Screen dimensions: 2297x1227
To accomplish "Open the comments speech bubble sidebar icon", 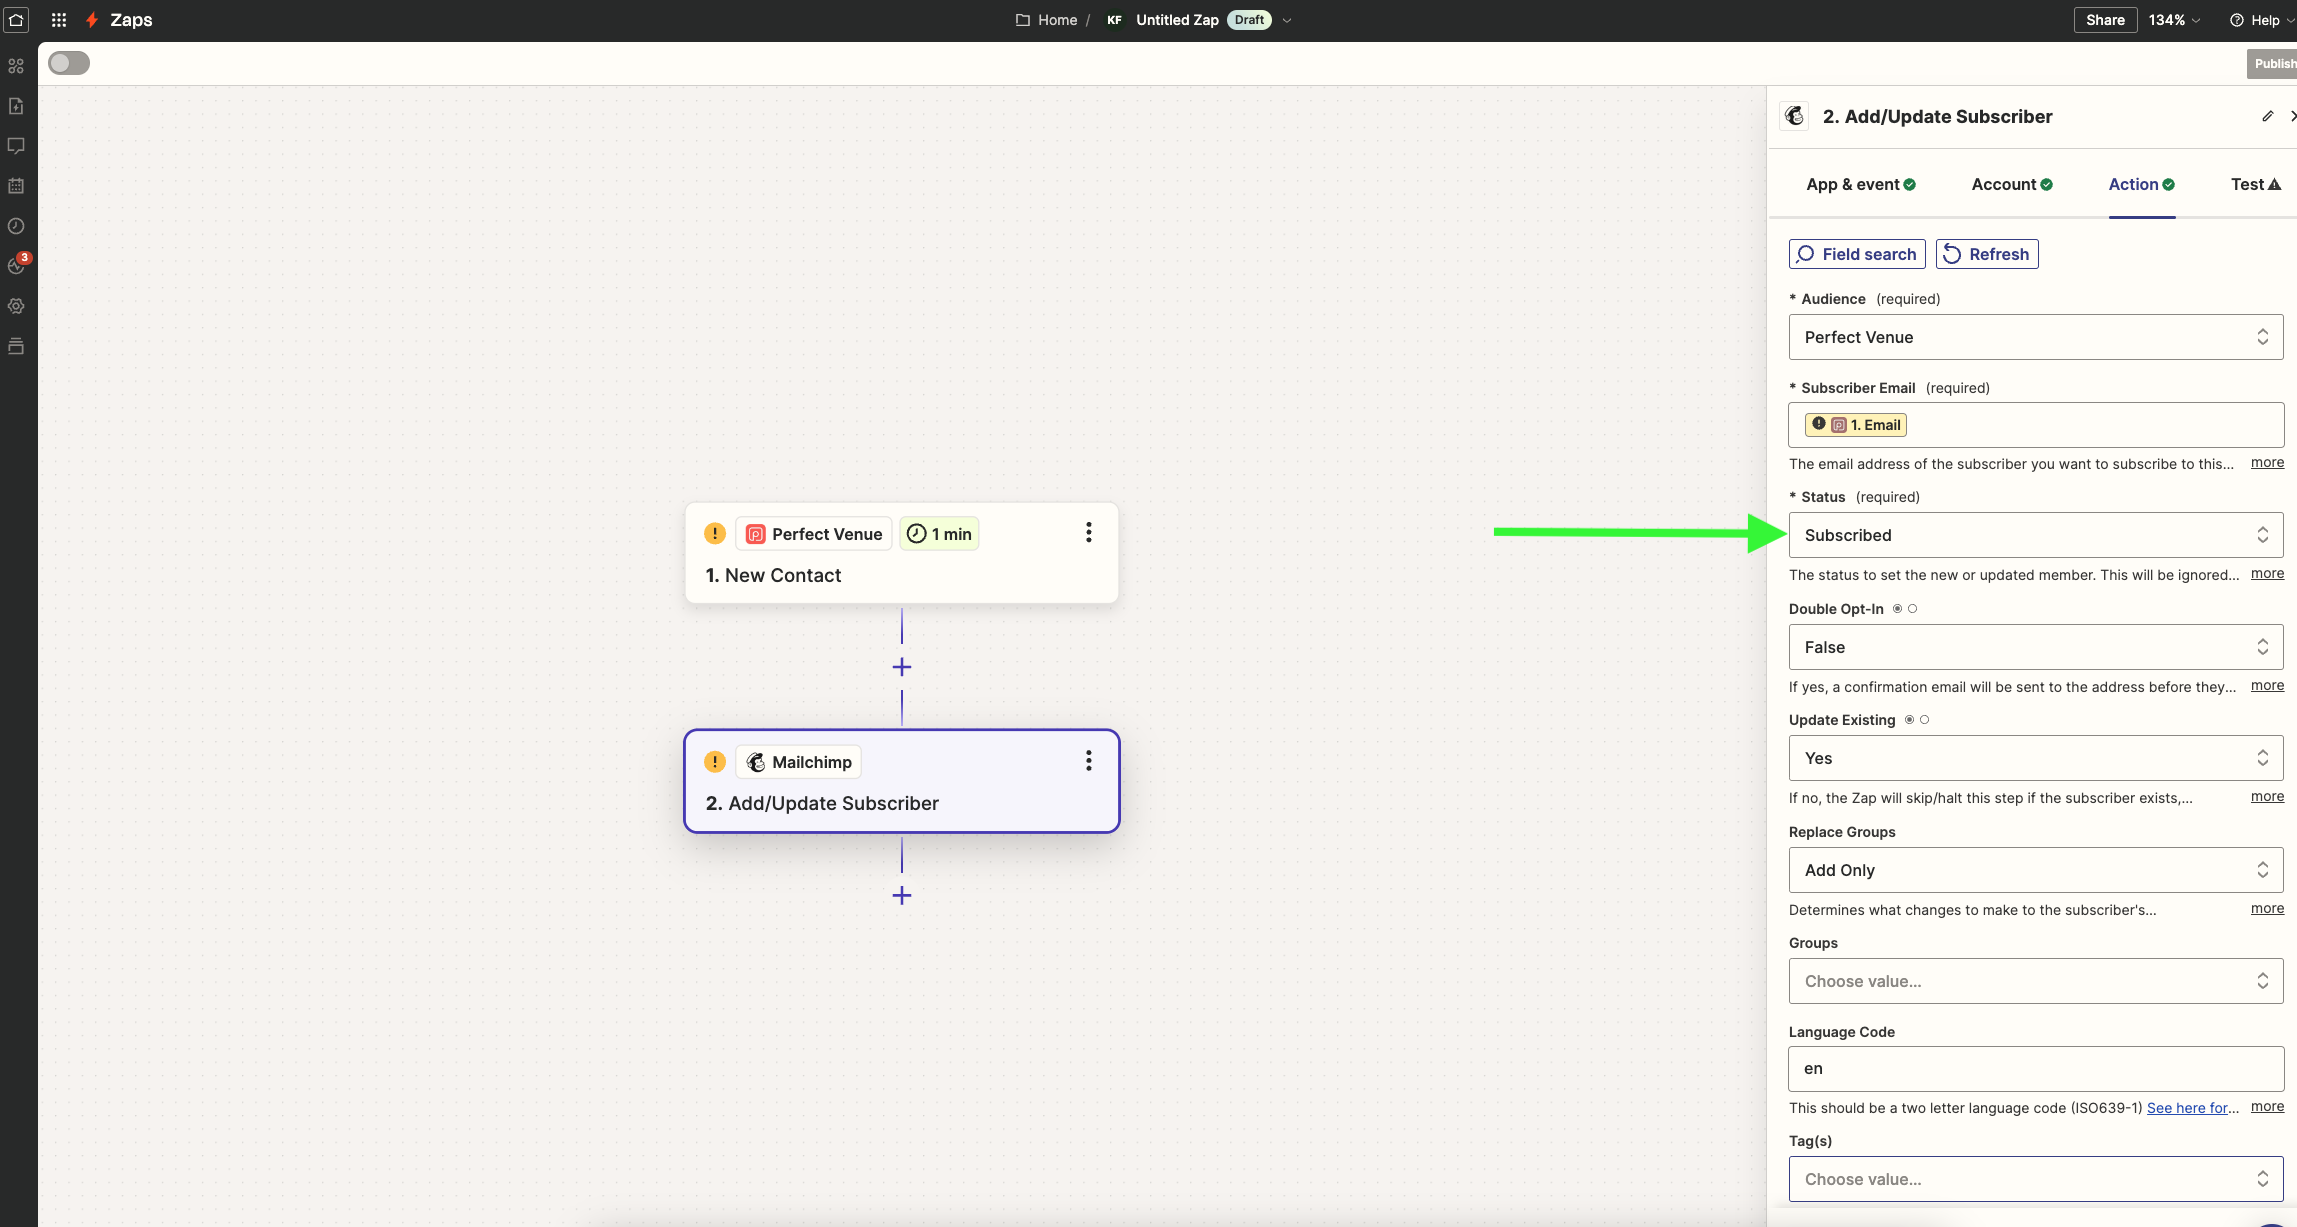I will (16, 146).
